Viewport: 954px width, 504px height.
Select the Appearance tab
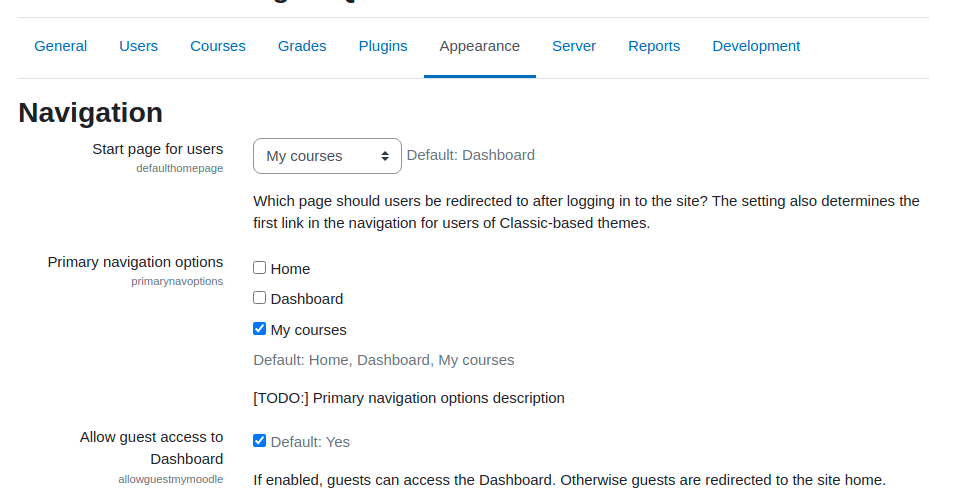479,46
